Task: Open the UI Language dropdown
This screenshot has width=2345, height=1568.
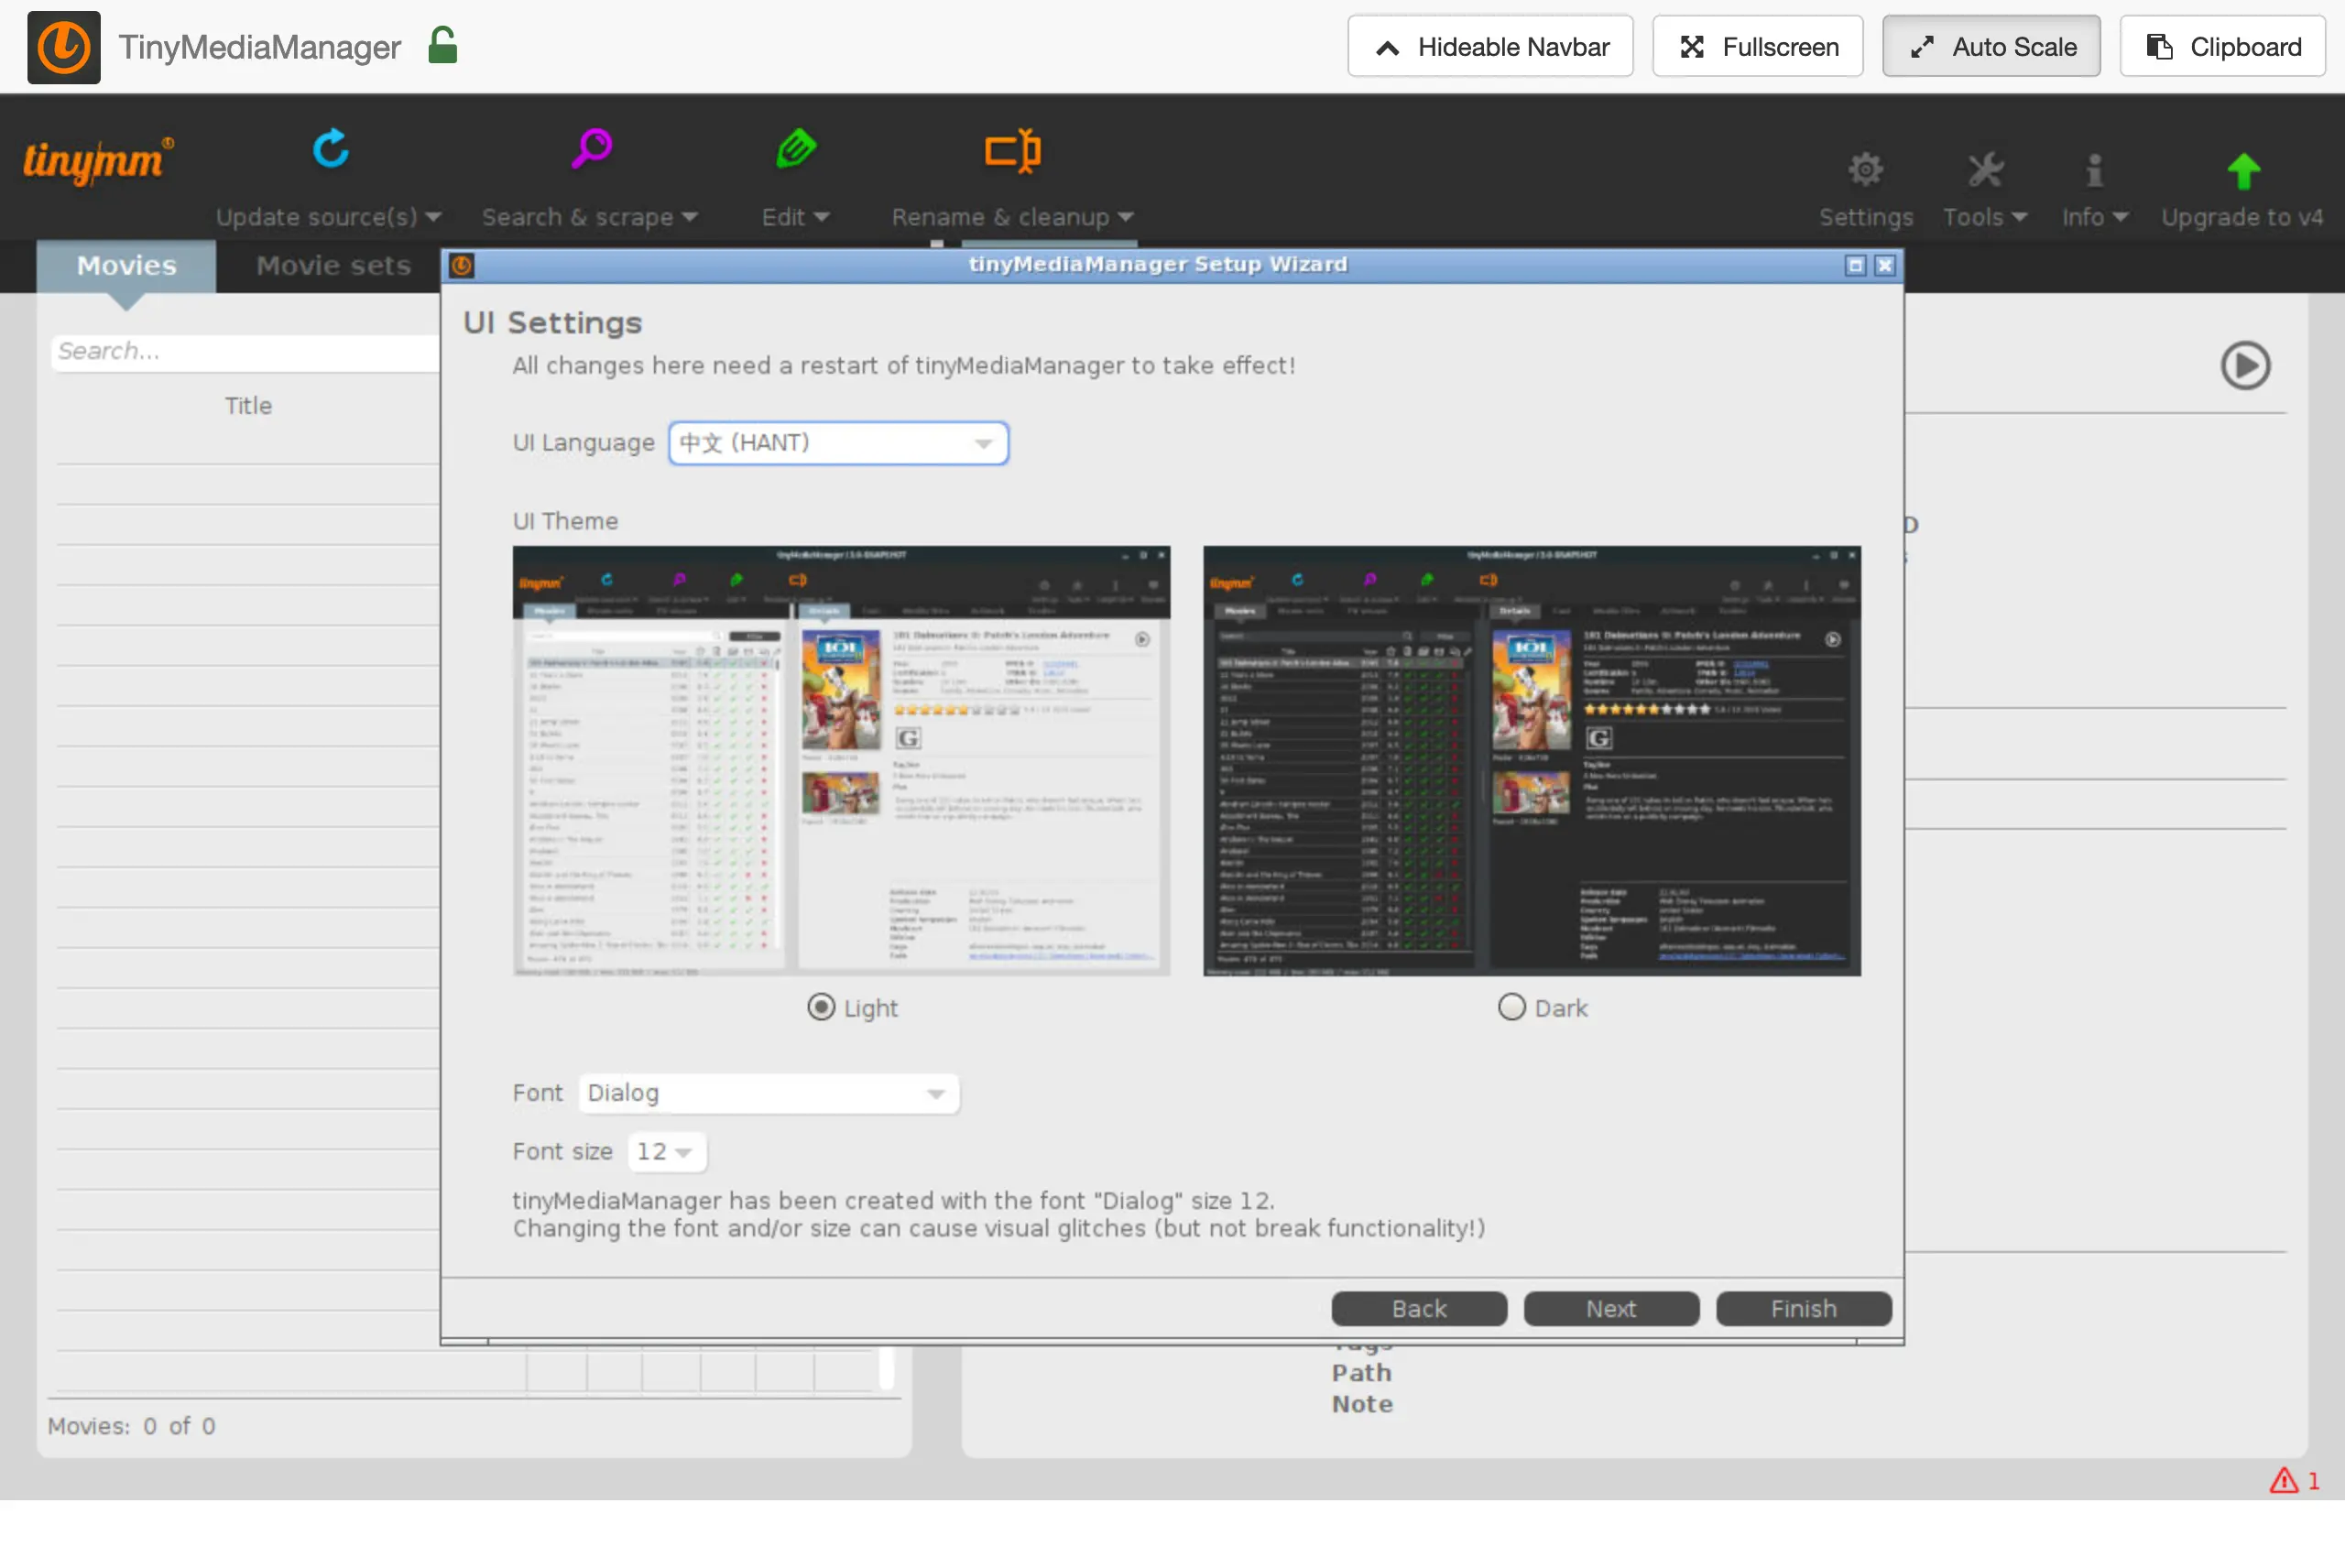Action: (838, 443)
